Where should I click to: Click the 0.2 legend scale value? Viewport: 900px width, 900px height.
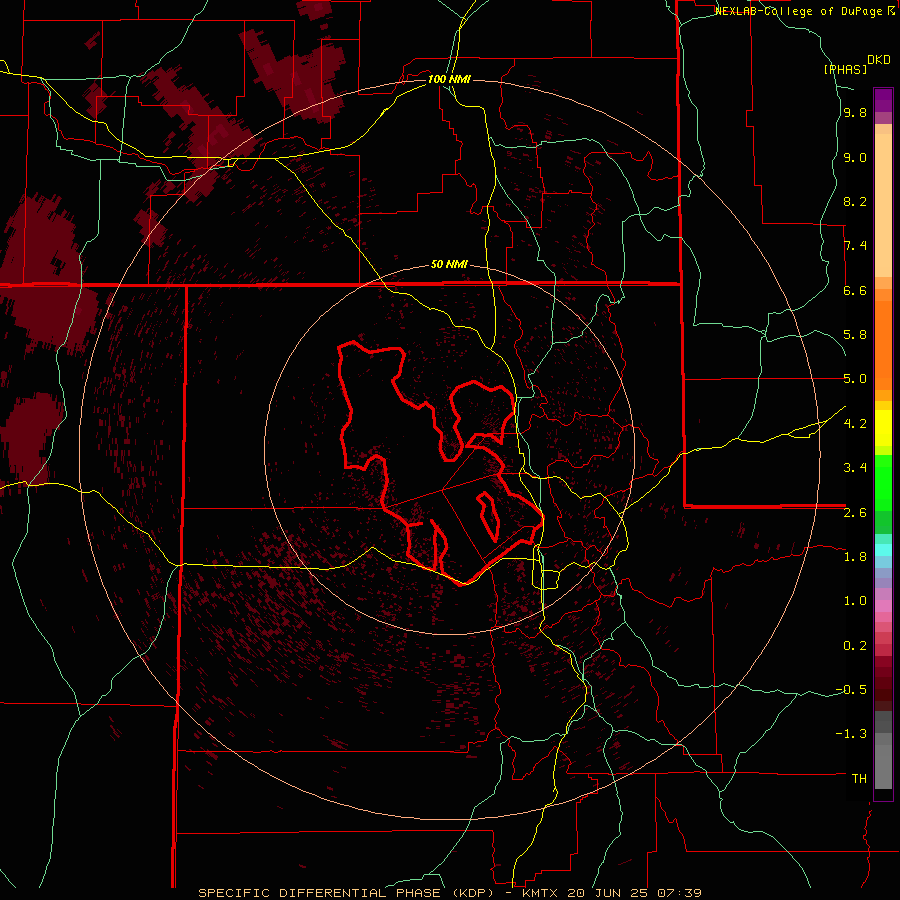pos(855,646)
